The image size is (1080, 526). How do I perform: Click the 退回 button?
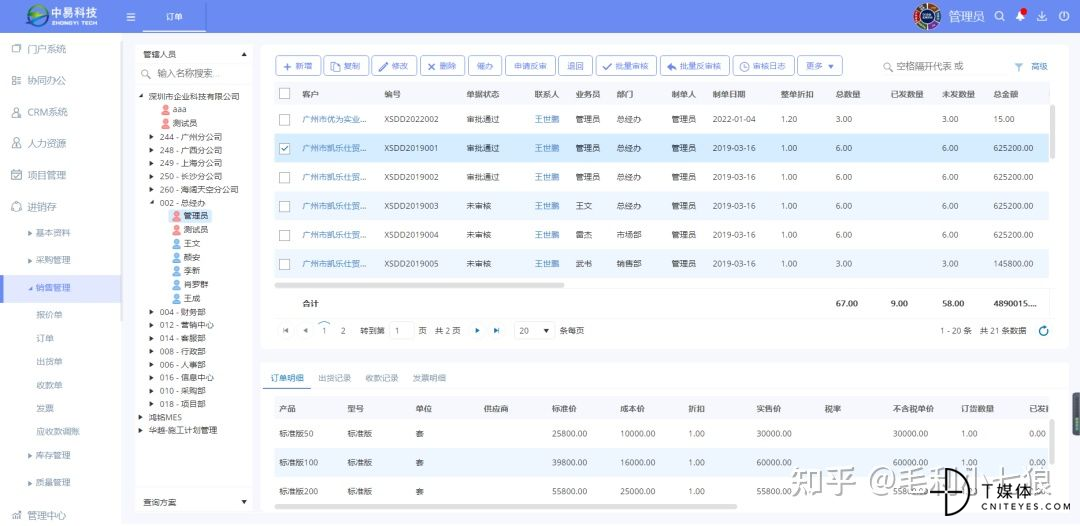coord(575,66)
